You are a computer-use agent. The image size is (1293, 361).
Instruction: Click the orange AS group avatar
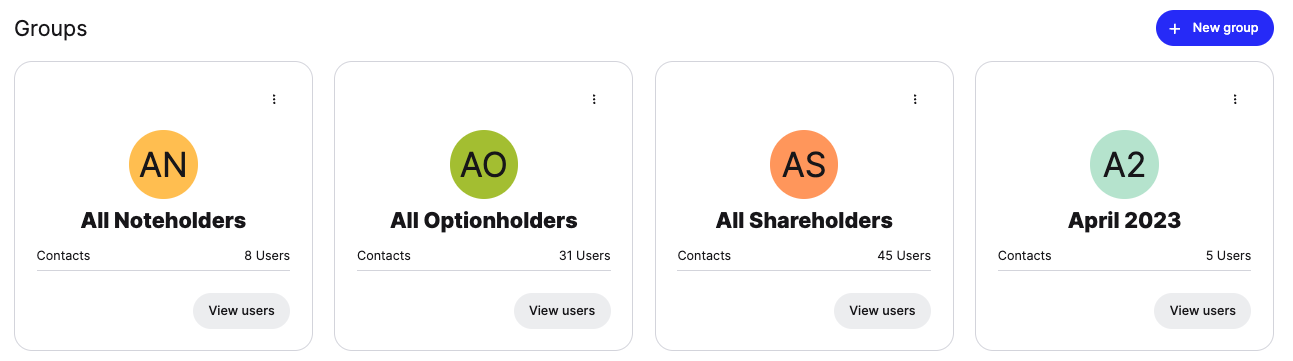(804, 164)
